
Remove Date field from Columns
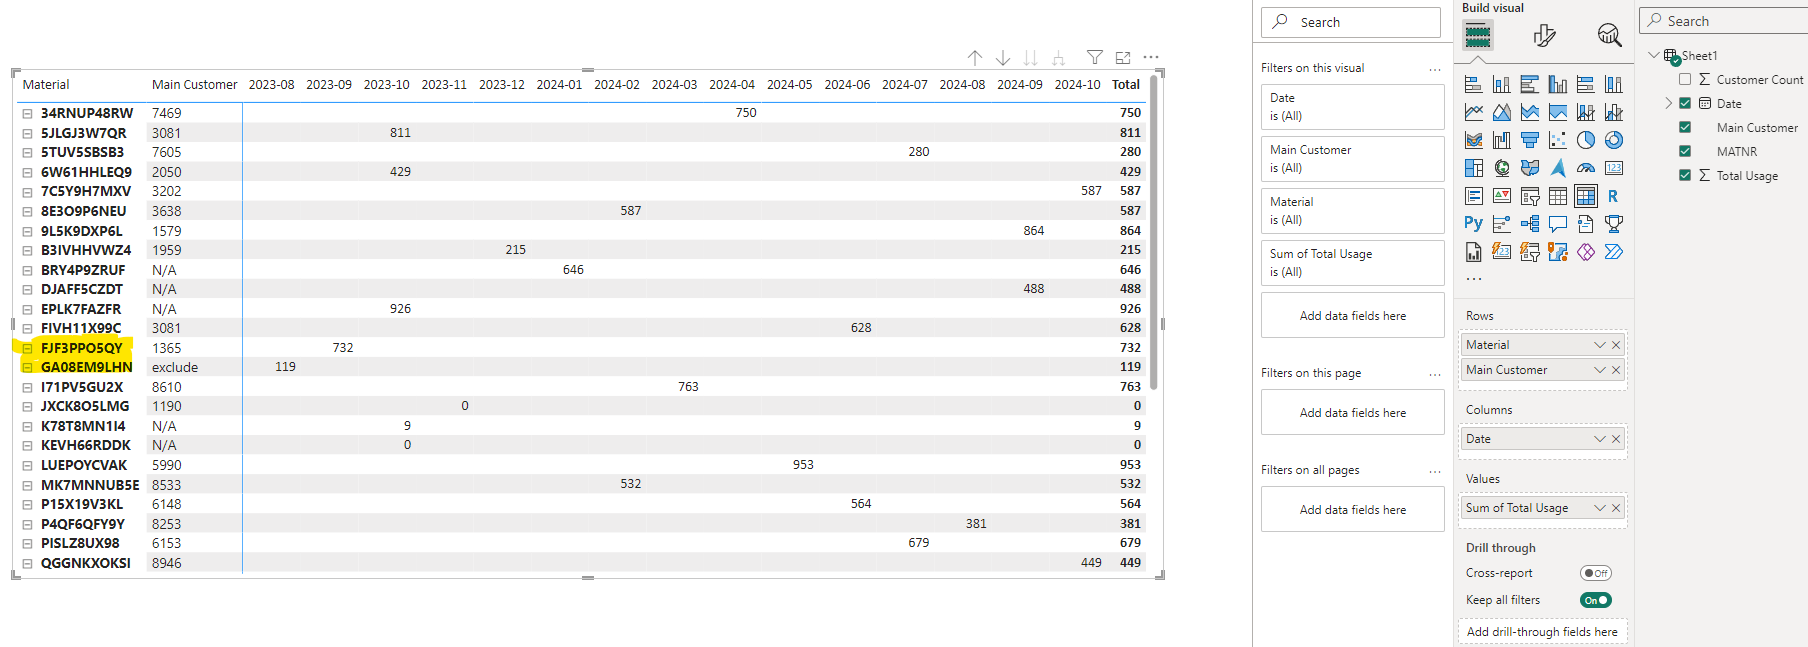click(x=1616, y=439)
